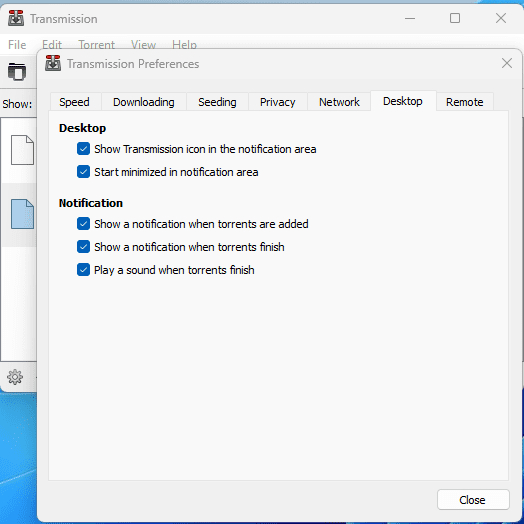Click the Close button in Preferences

pyautogui.click(x=473, y=500)
